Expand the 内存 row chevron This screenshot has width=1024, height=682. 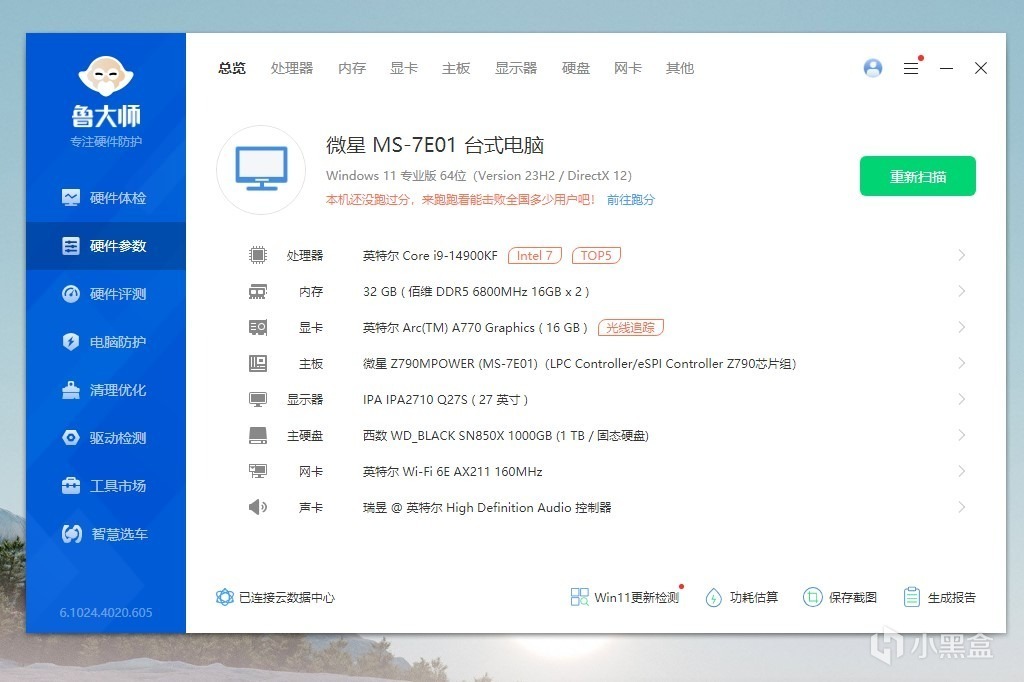tap(961, 291)
